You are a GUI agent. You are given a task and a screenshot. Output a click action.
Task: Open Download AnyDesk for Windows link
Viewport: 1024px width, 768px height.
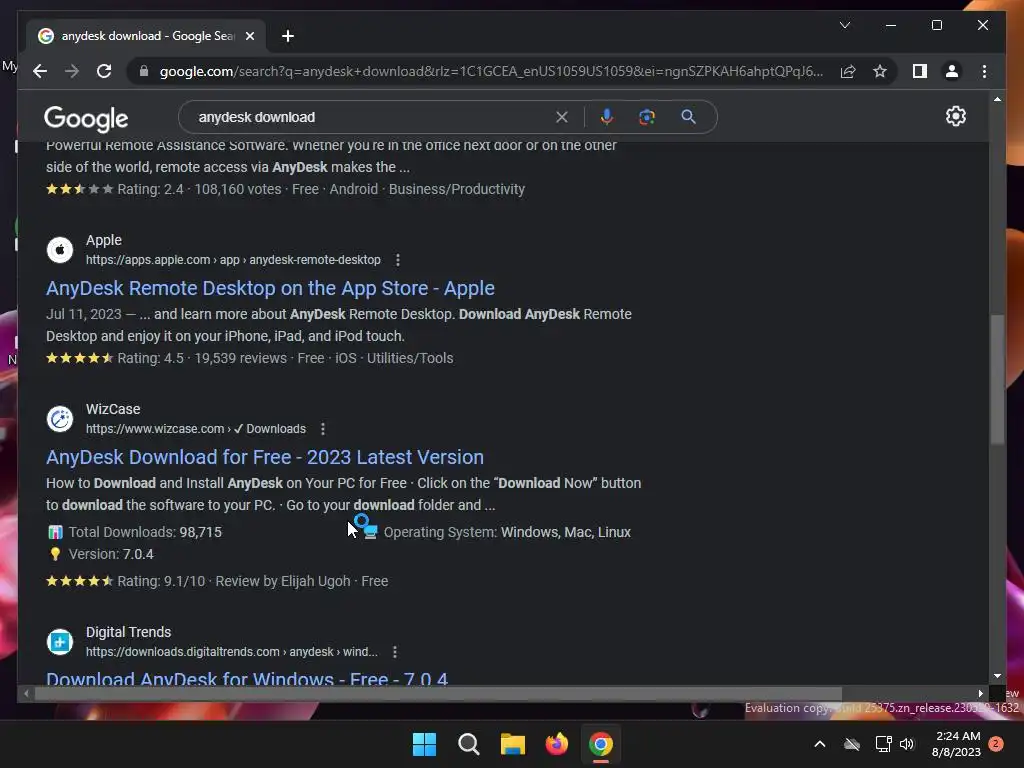click(247, 678)
